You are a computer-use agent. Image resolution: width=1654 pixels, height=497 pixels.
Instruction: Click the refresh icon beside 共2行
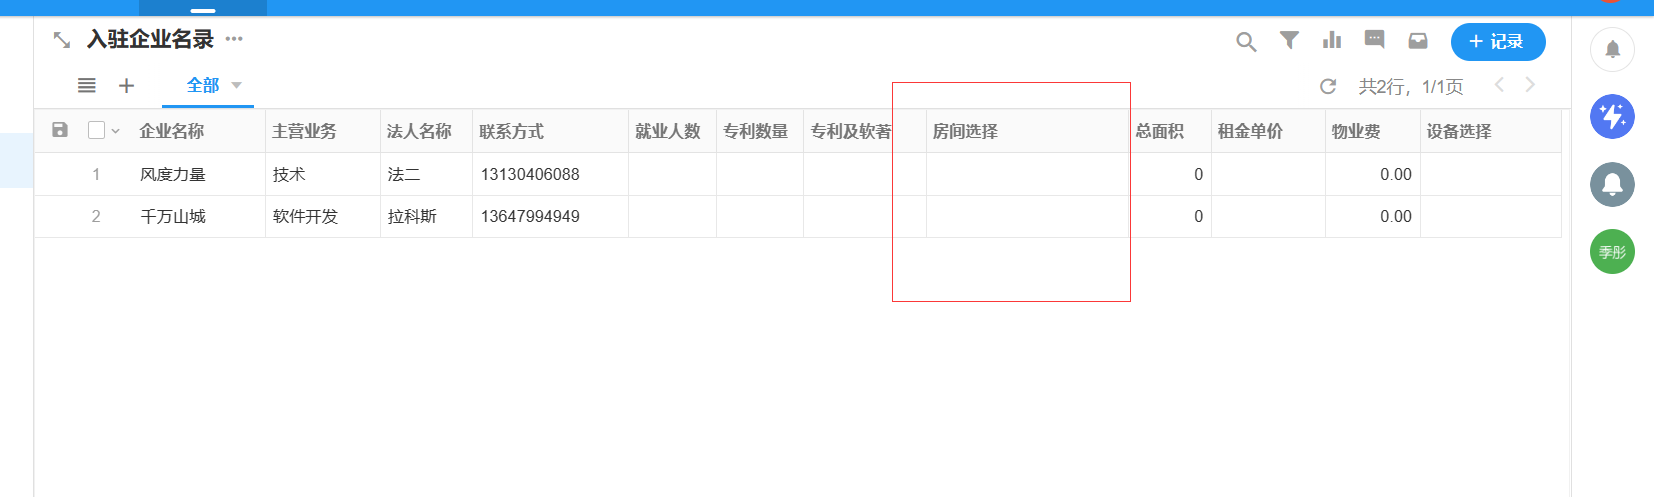point(1328,86)
